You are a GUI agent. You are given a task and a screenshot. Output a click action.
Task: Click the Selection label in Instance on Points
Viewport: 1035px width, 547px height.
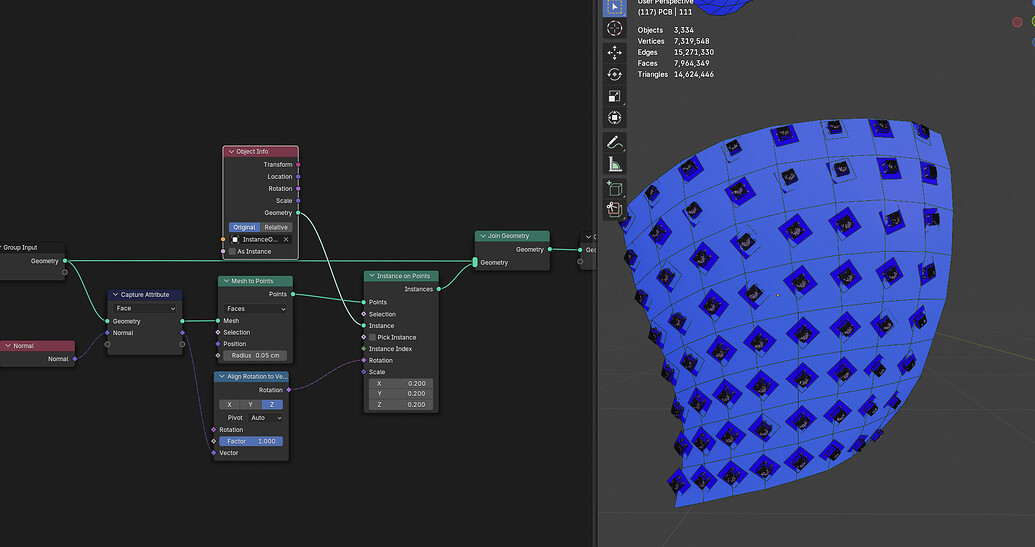[x=382, y=314]
